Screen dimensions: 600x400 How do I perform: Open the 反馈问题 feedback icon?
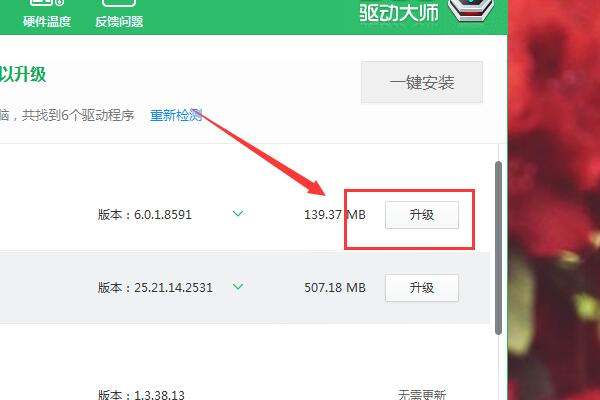(x=119, y=13)
